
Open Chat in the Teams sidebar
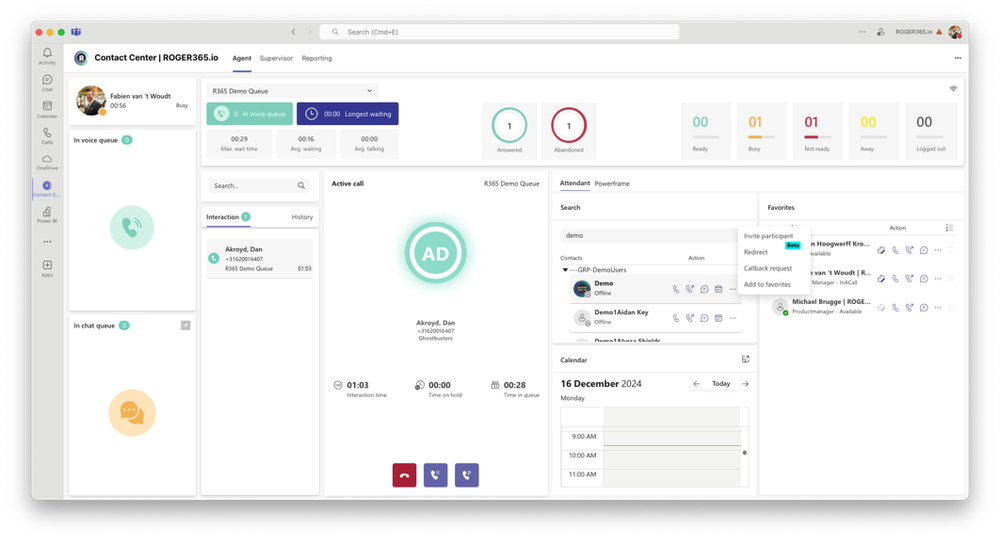pyautogui.click(x=47, y=82)
